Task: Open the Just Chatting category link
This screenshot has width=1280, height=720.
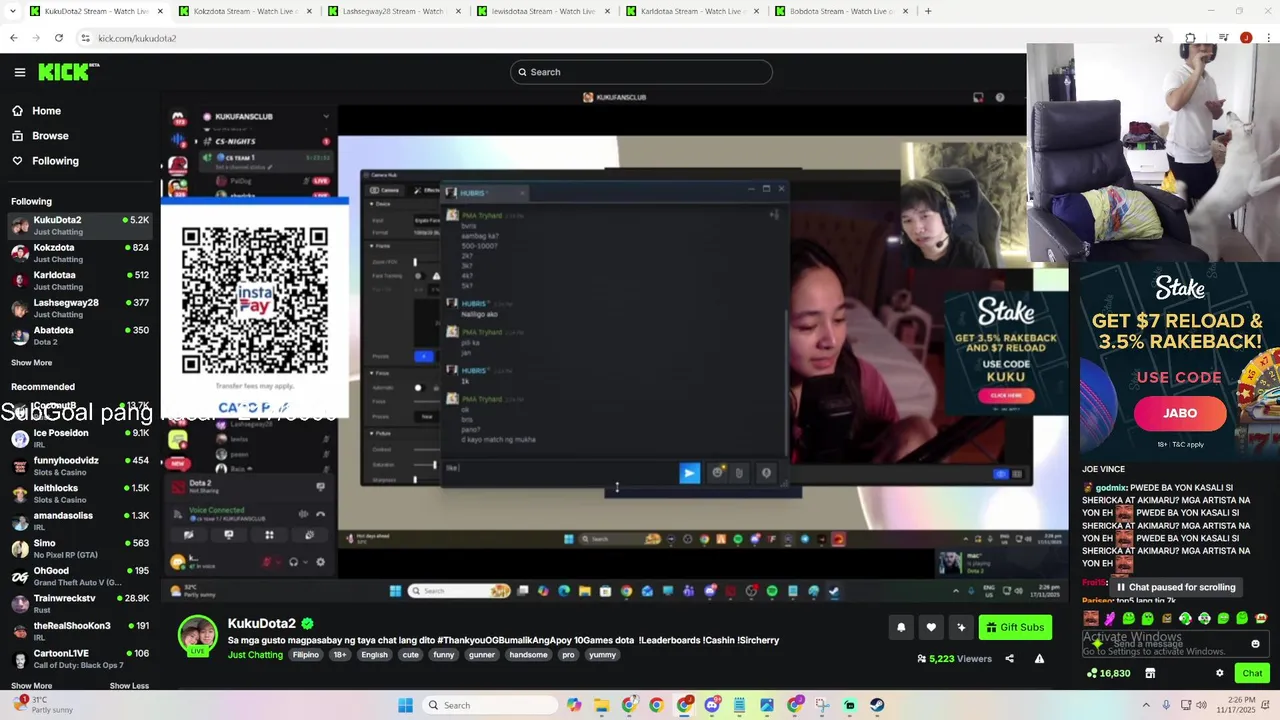Action: pos(255,655)
